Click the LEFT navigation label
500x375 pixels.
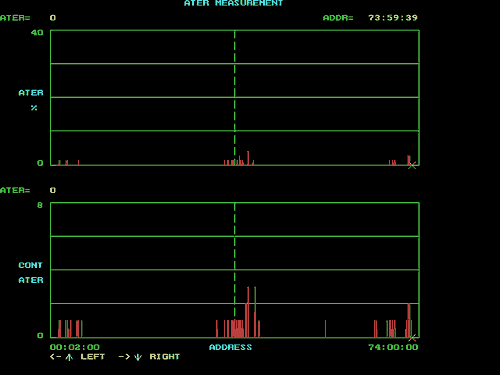click(x=93, y=357)
